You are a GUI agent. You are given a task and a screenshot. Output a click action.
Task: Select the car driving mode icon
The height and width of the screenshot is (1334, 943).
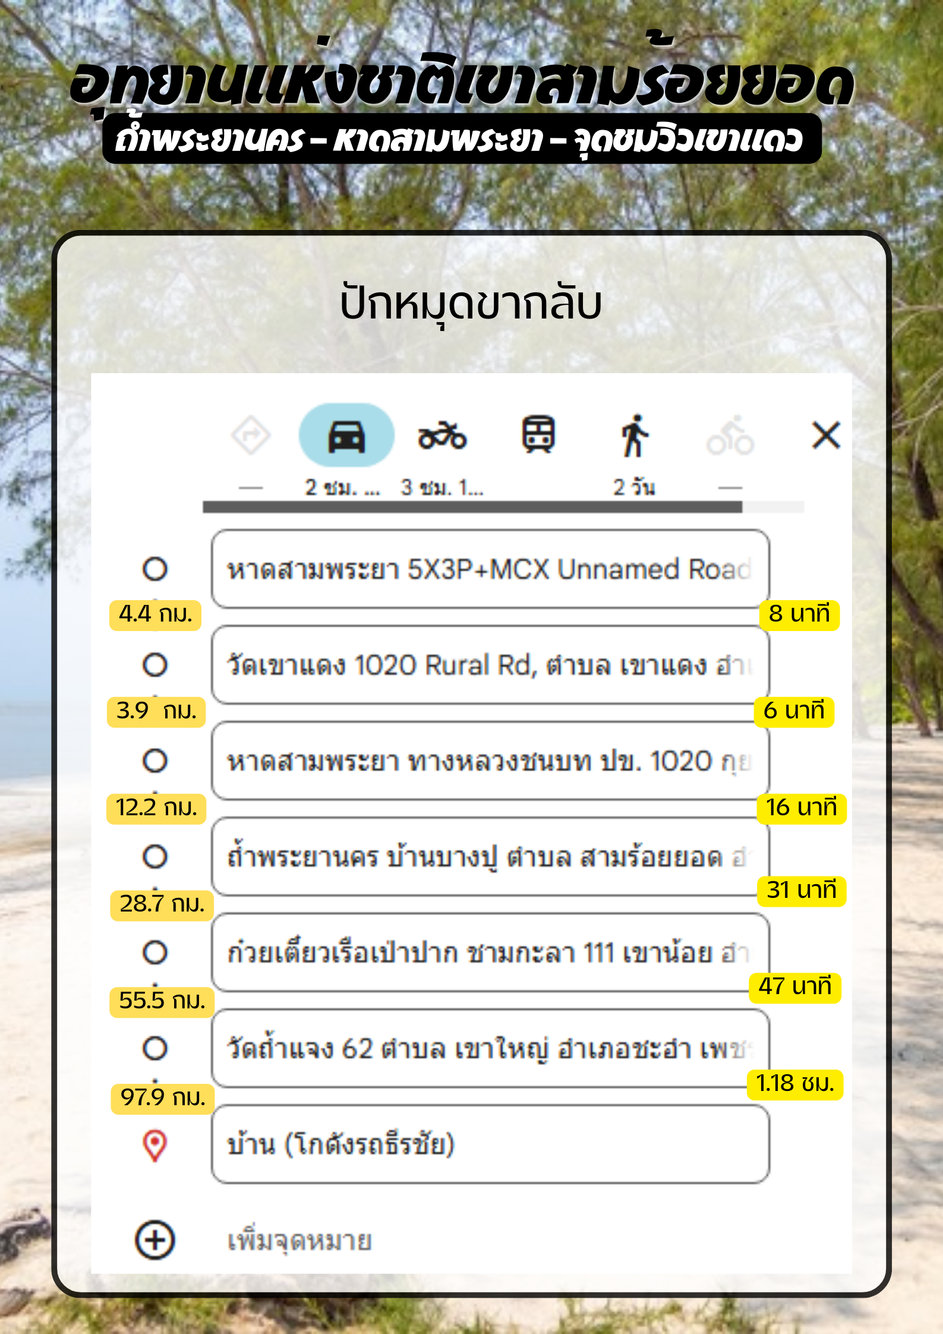point(346,436)
